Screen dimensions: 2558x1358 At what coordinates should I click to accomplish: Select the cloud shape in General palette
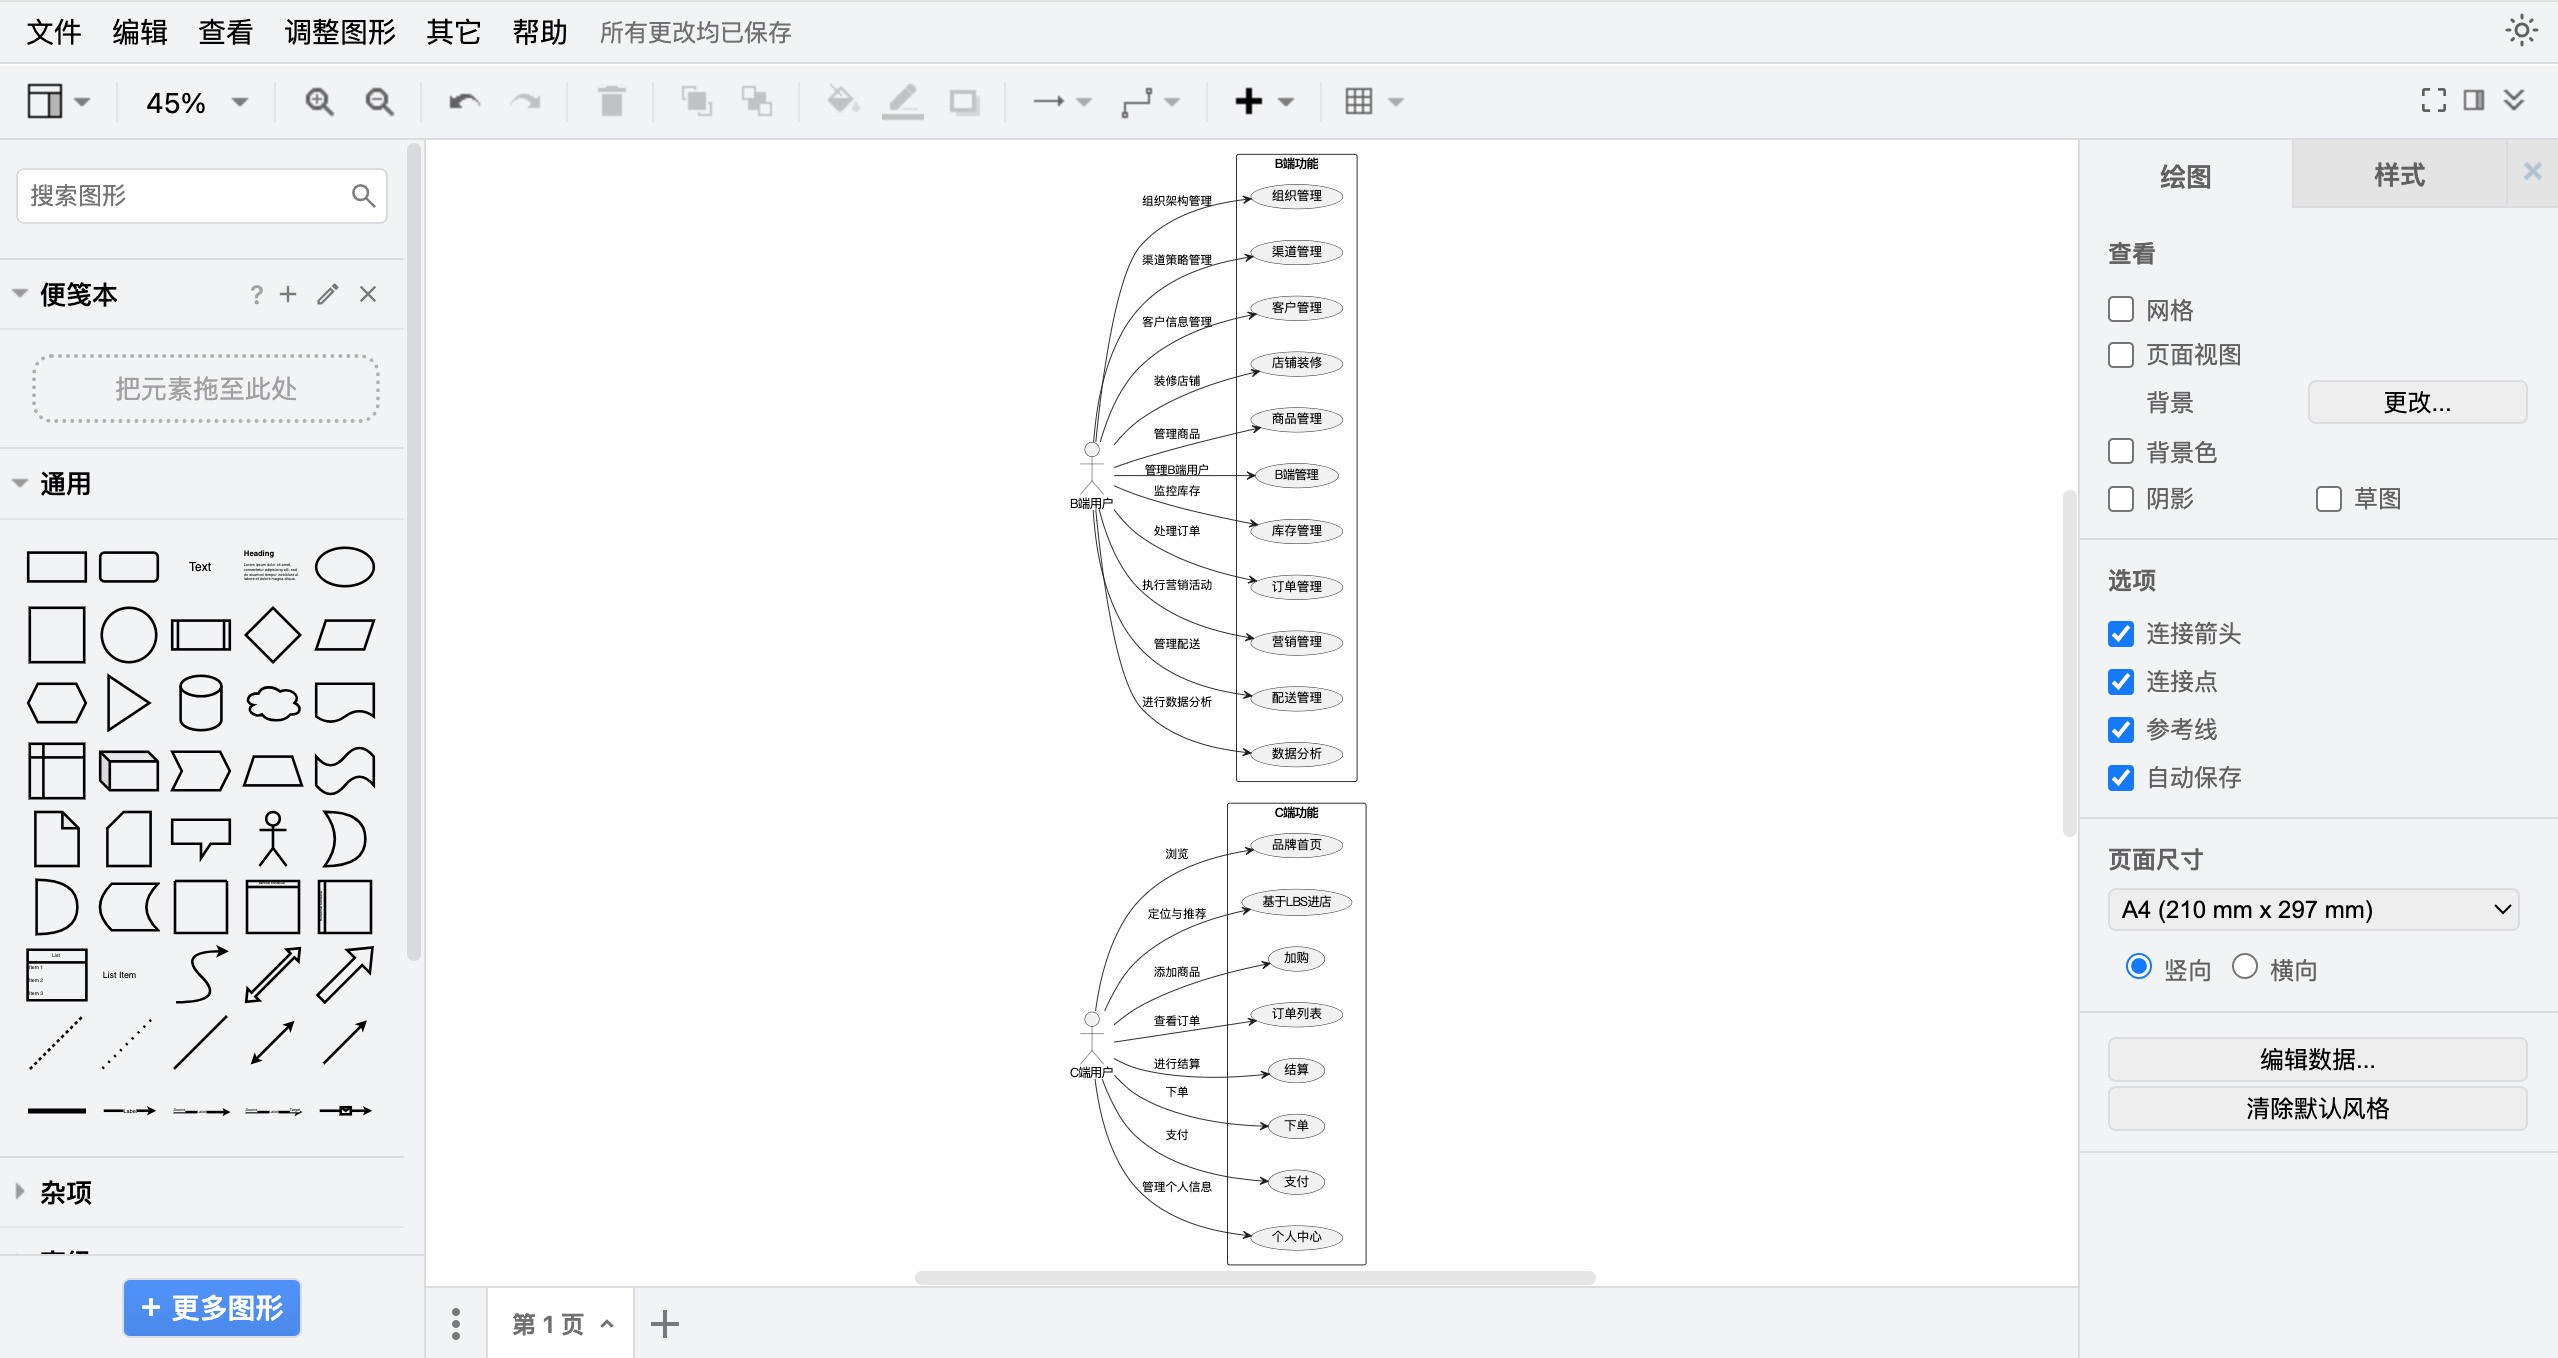pyautogui.click(x=273, y=703)
